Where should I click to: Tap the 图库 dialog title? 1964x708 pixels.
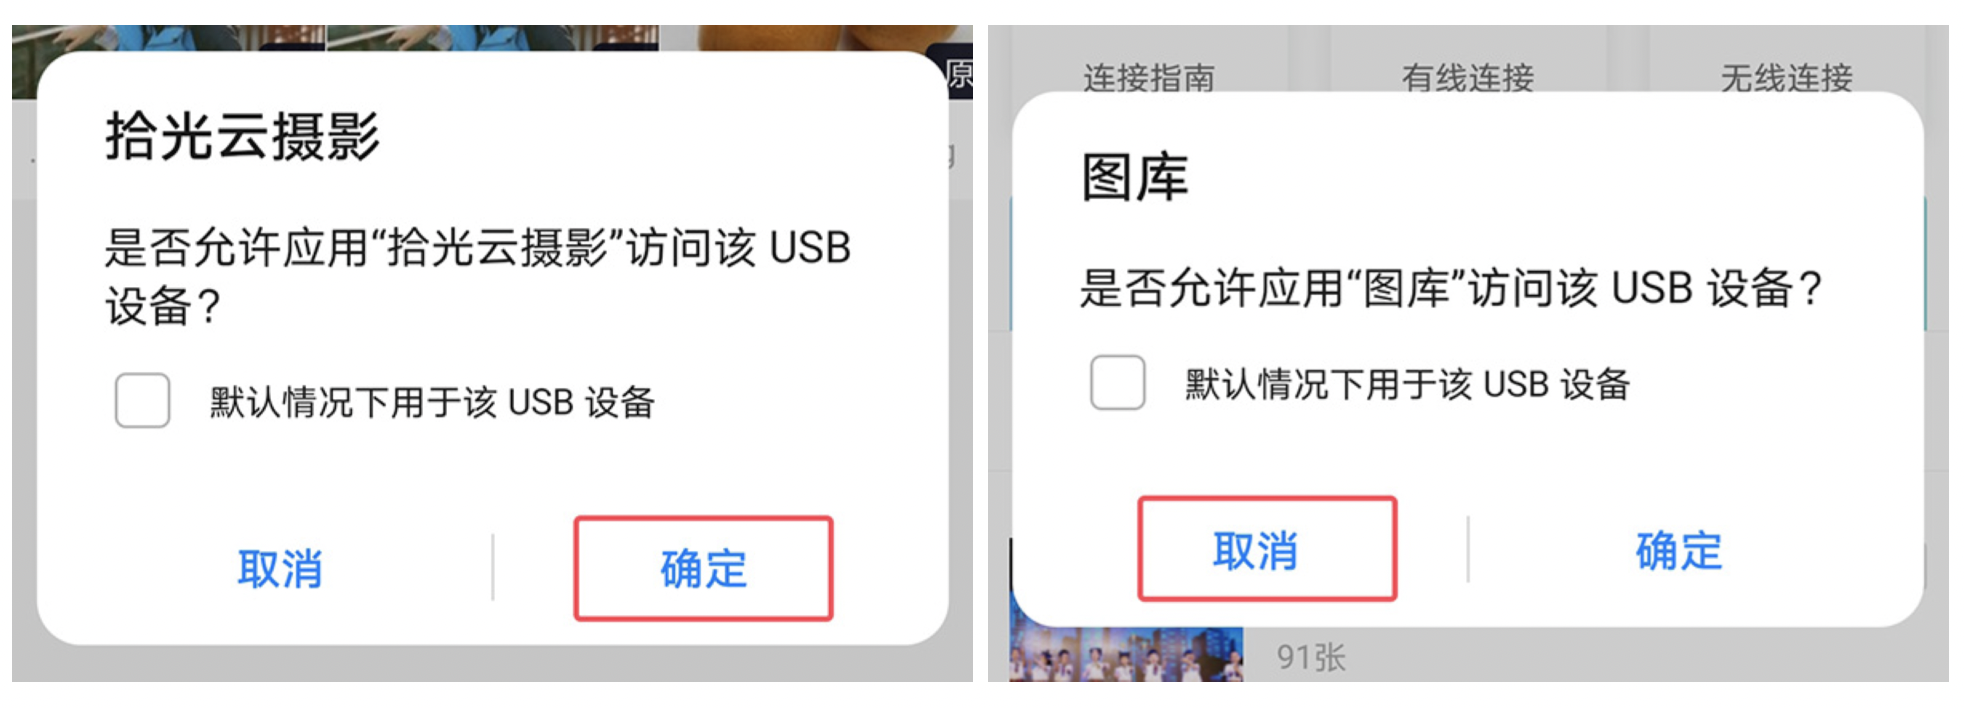coord(1135,177)
